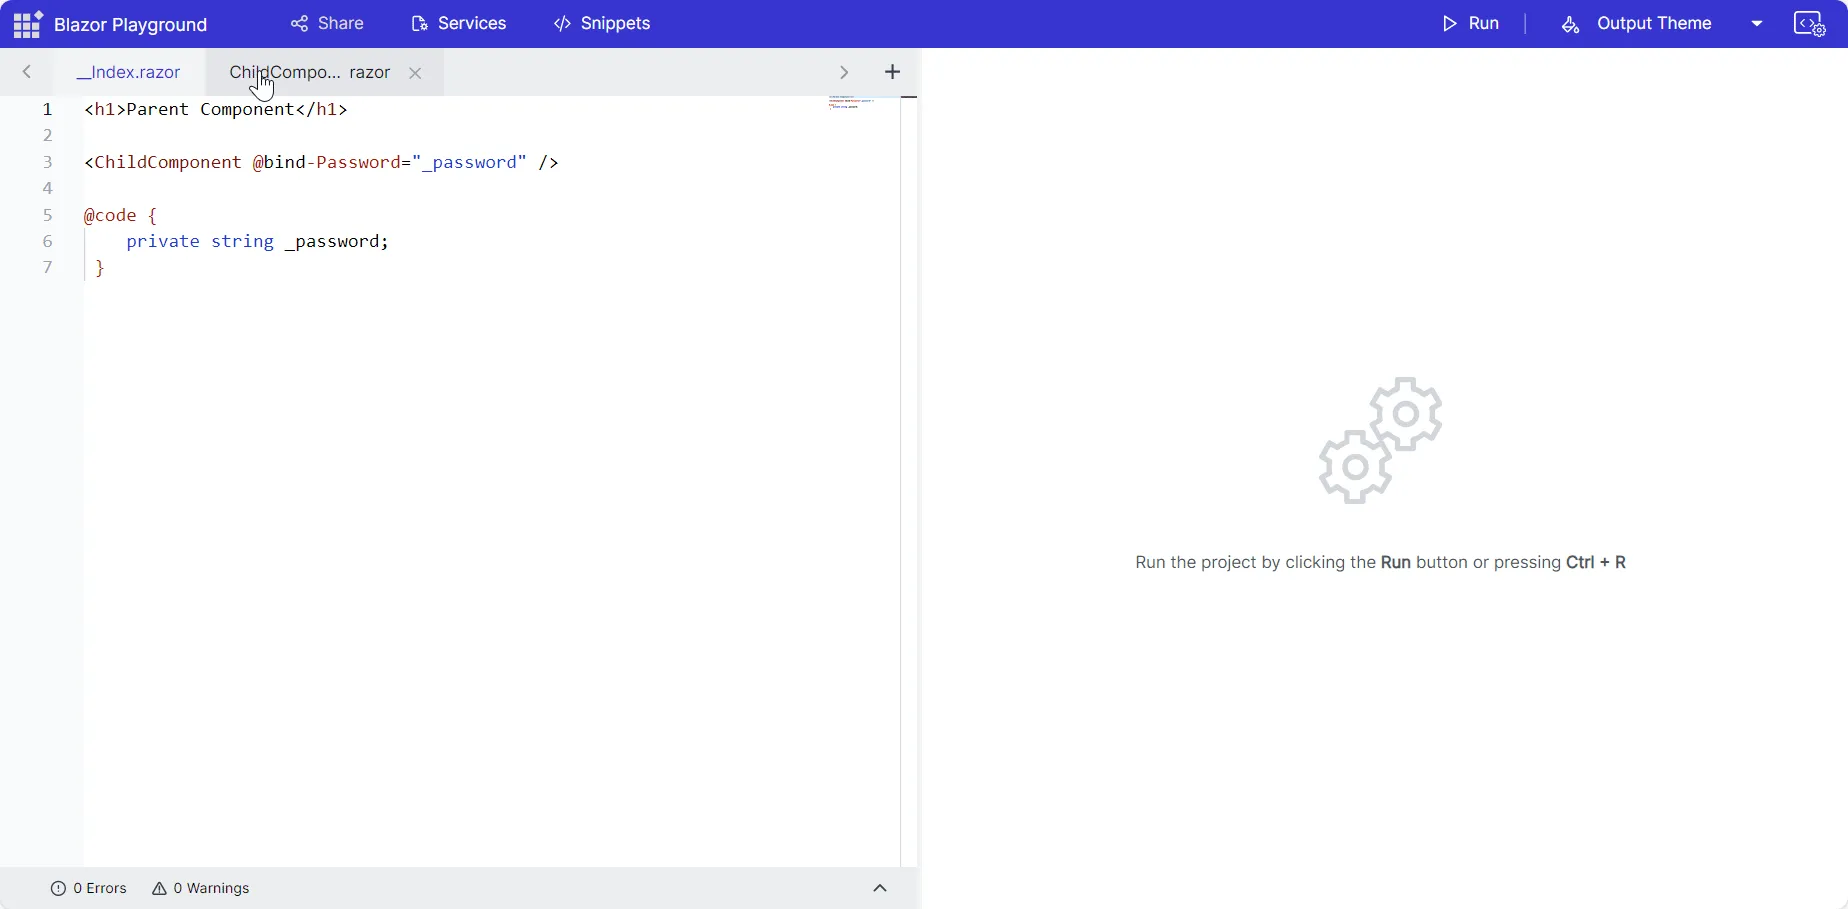Open the Output Theme dropdown arrow
Viewport: 1848px width, 909px height.
point(1758,23)
